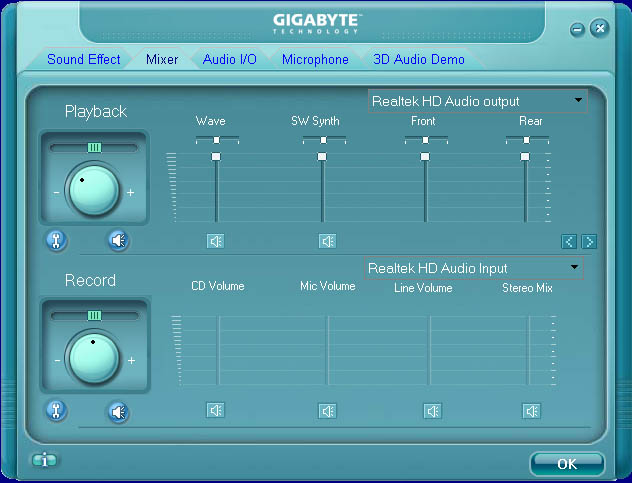Image resolution: width=632 pixels, height=483 pixels.
Task: Click the Line Volume fader track
Action: pyautogui.click(x=430, y=350)
